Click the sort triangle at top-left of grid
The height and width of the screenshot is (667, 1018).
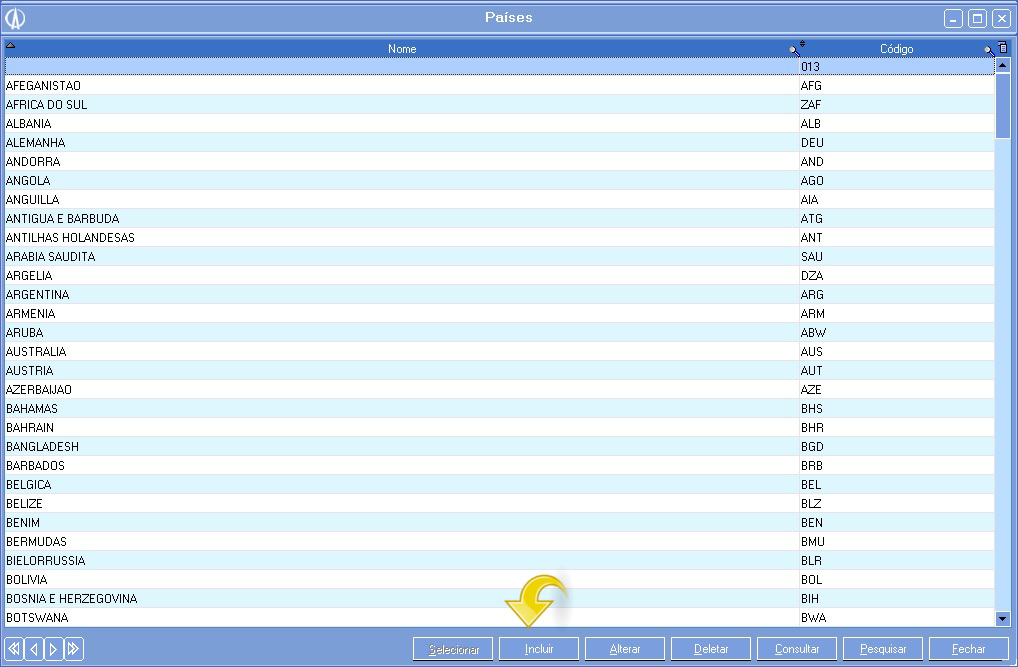point(11,46)
